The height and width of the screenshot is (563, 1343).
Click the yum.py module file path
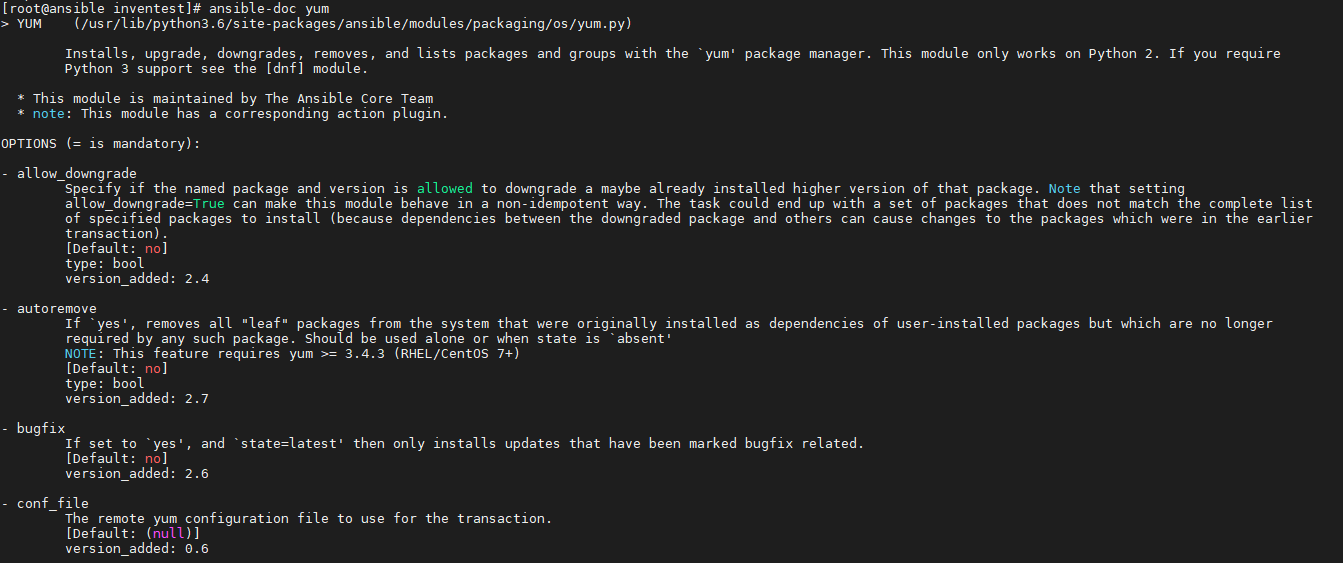pos(352,23)
